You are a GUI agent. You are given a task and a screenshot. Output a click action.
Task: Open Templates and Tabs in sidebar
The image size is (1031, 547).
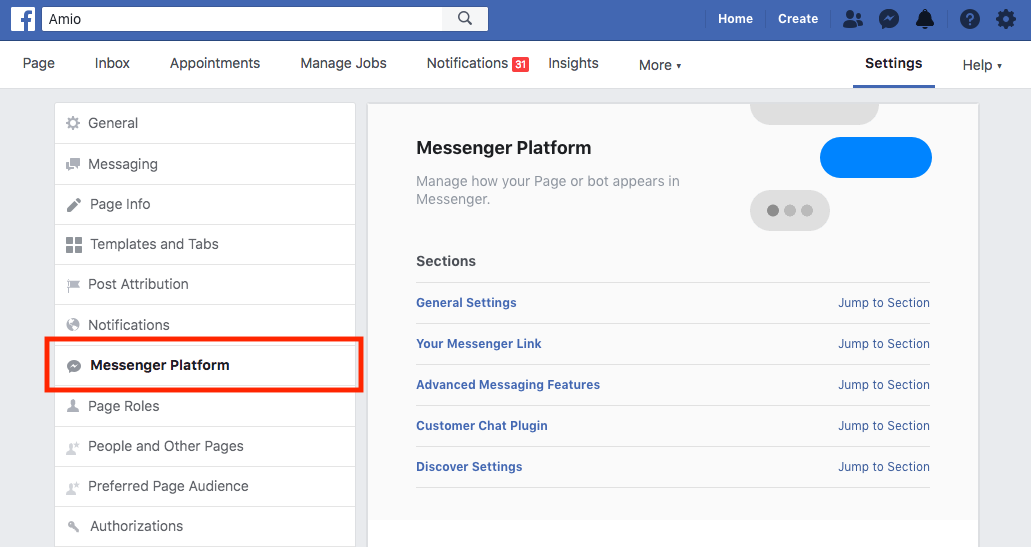(x=205, y=245)
